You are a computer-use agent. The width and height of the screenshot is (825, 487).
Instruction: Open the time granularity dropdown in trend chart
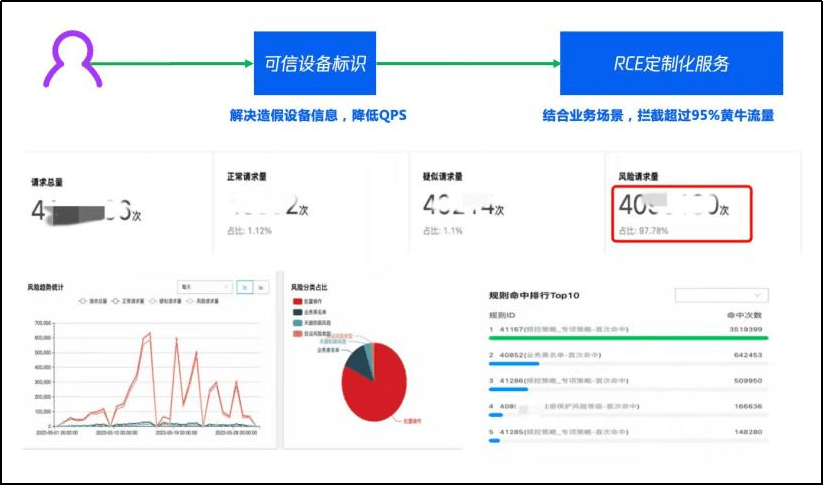[x=204, y=287]
